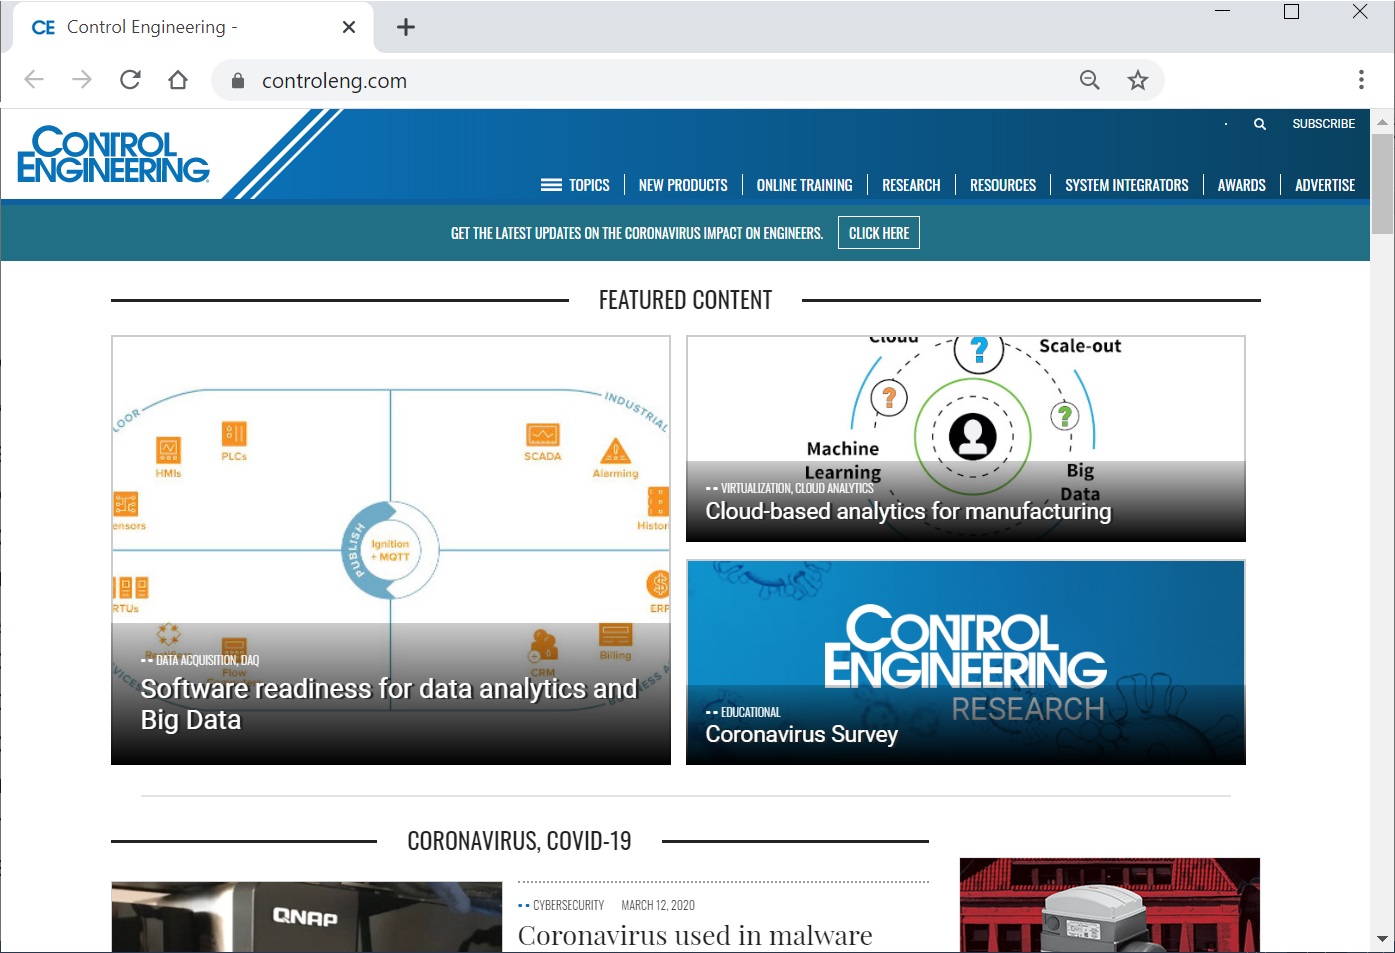Open the Resources menu

pos(1003,185)
